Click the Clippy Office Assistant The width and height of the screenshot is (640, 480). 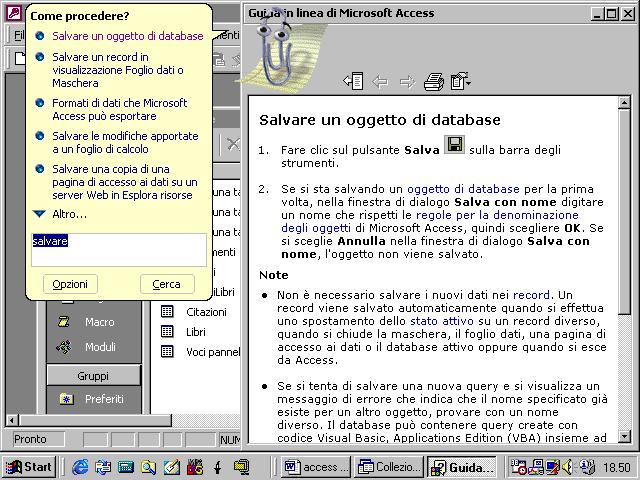click(x=277, y=49)
